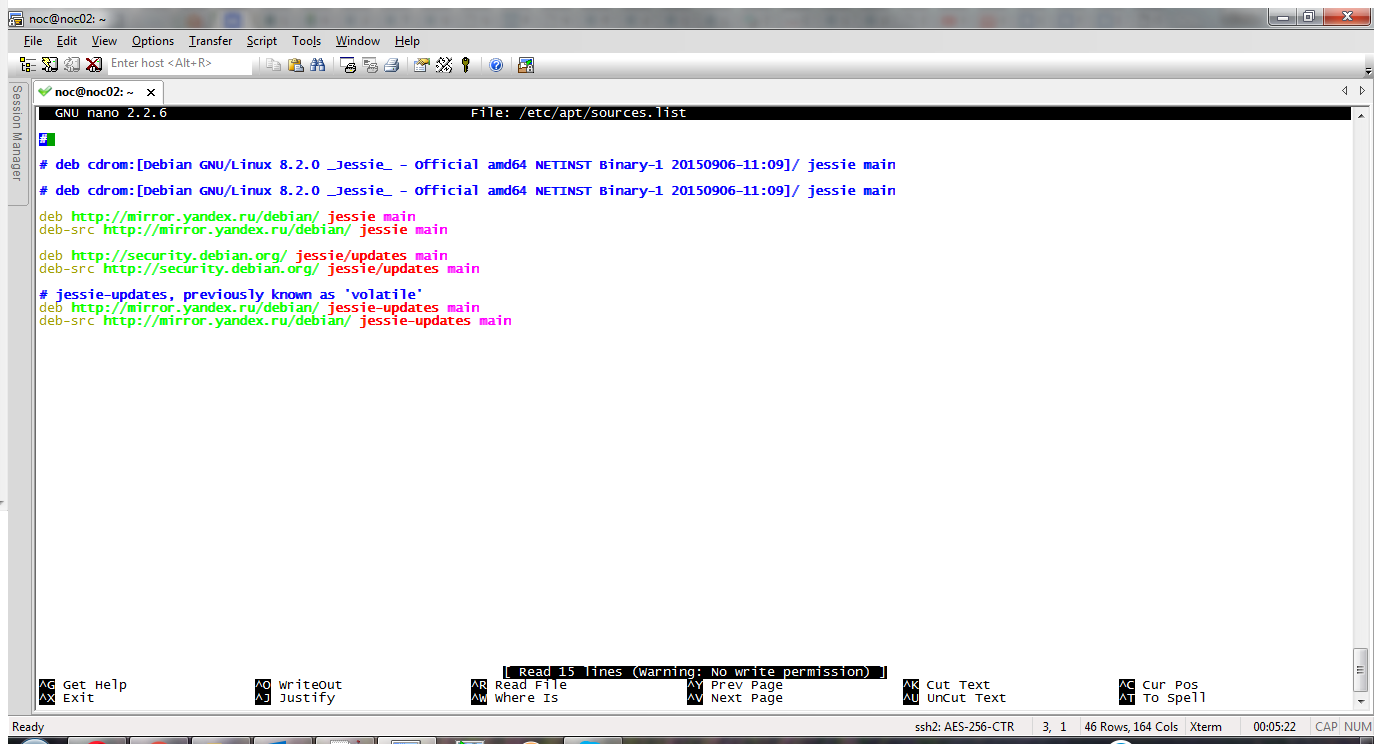Click the Connect (session list) toolbar icon
This screenshot has width=1374, height=744.
point(28,64)
